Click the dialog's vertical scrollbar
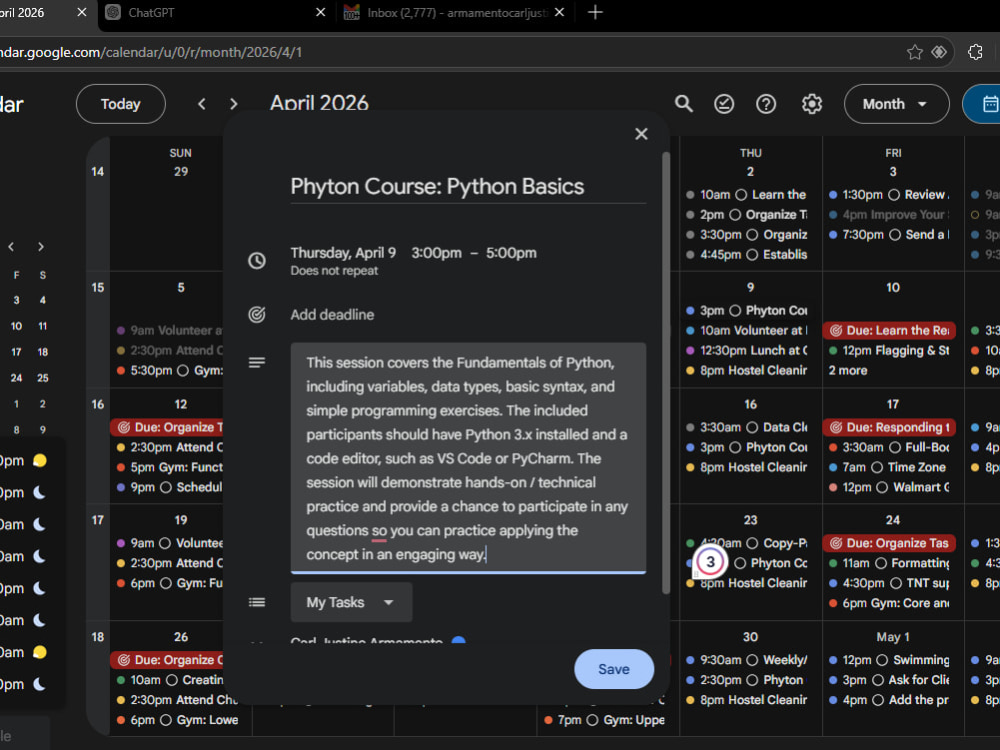The height and width of the screenshot is (750, 1000). [666, 373]
